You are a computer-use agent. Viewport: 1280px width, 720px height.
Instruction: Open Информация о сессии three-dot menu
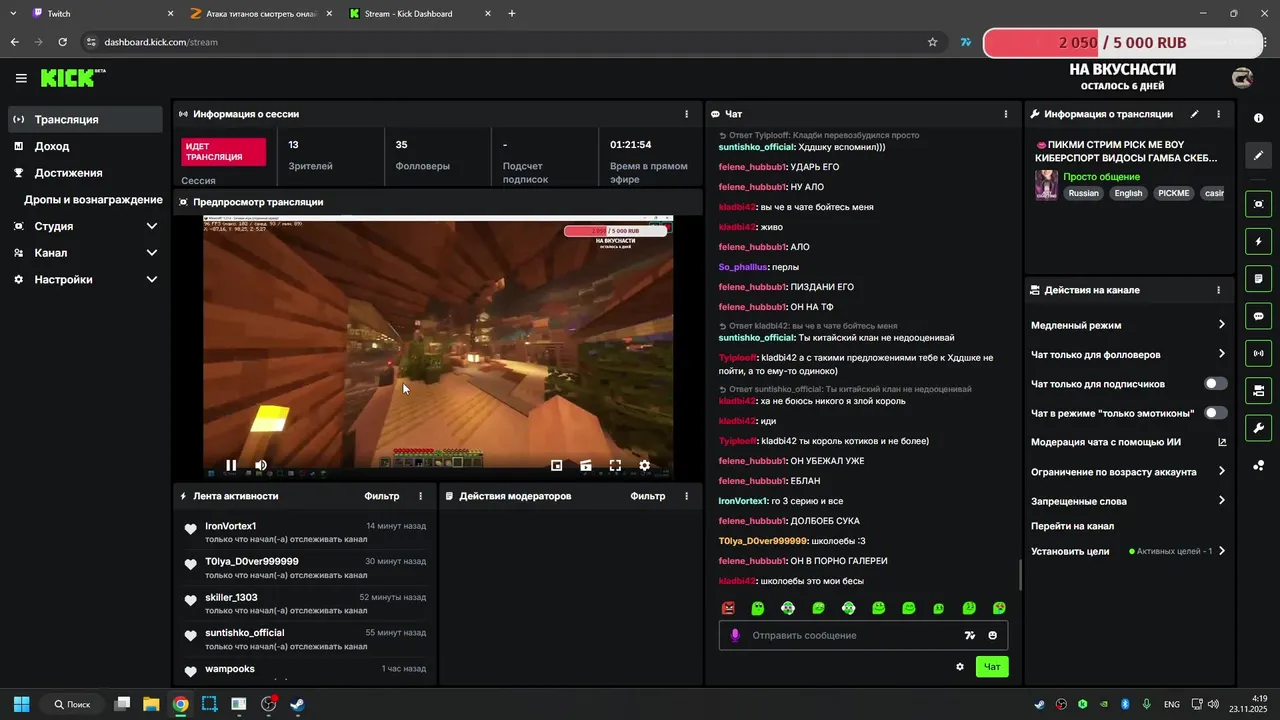(686, 114)
